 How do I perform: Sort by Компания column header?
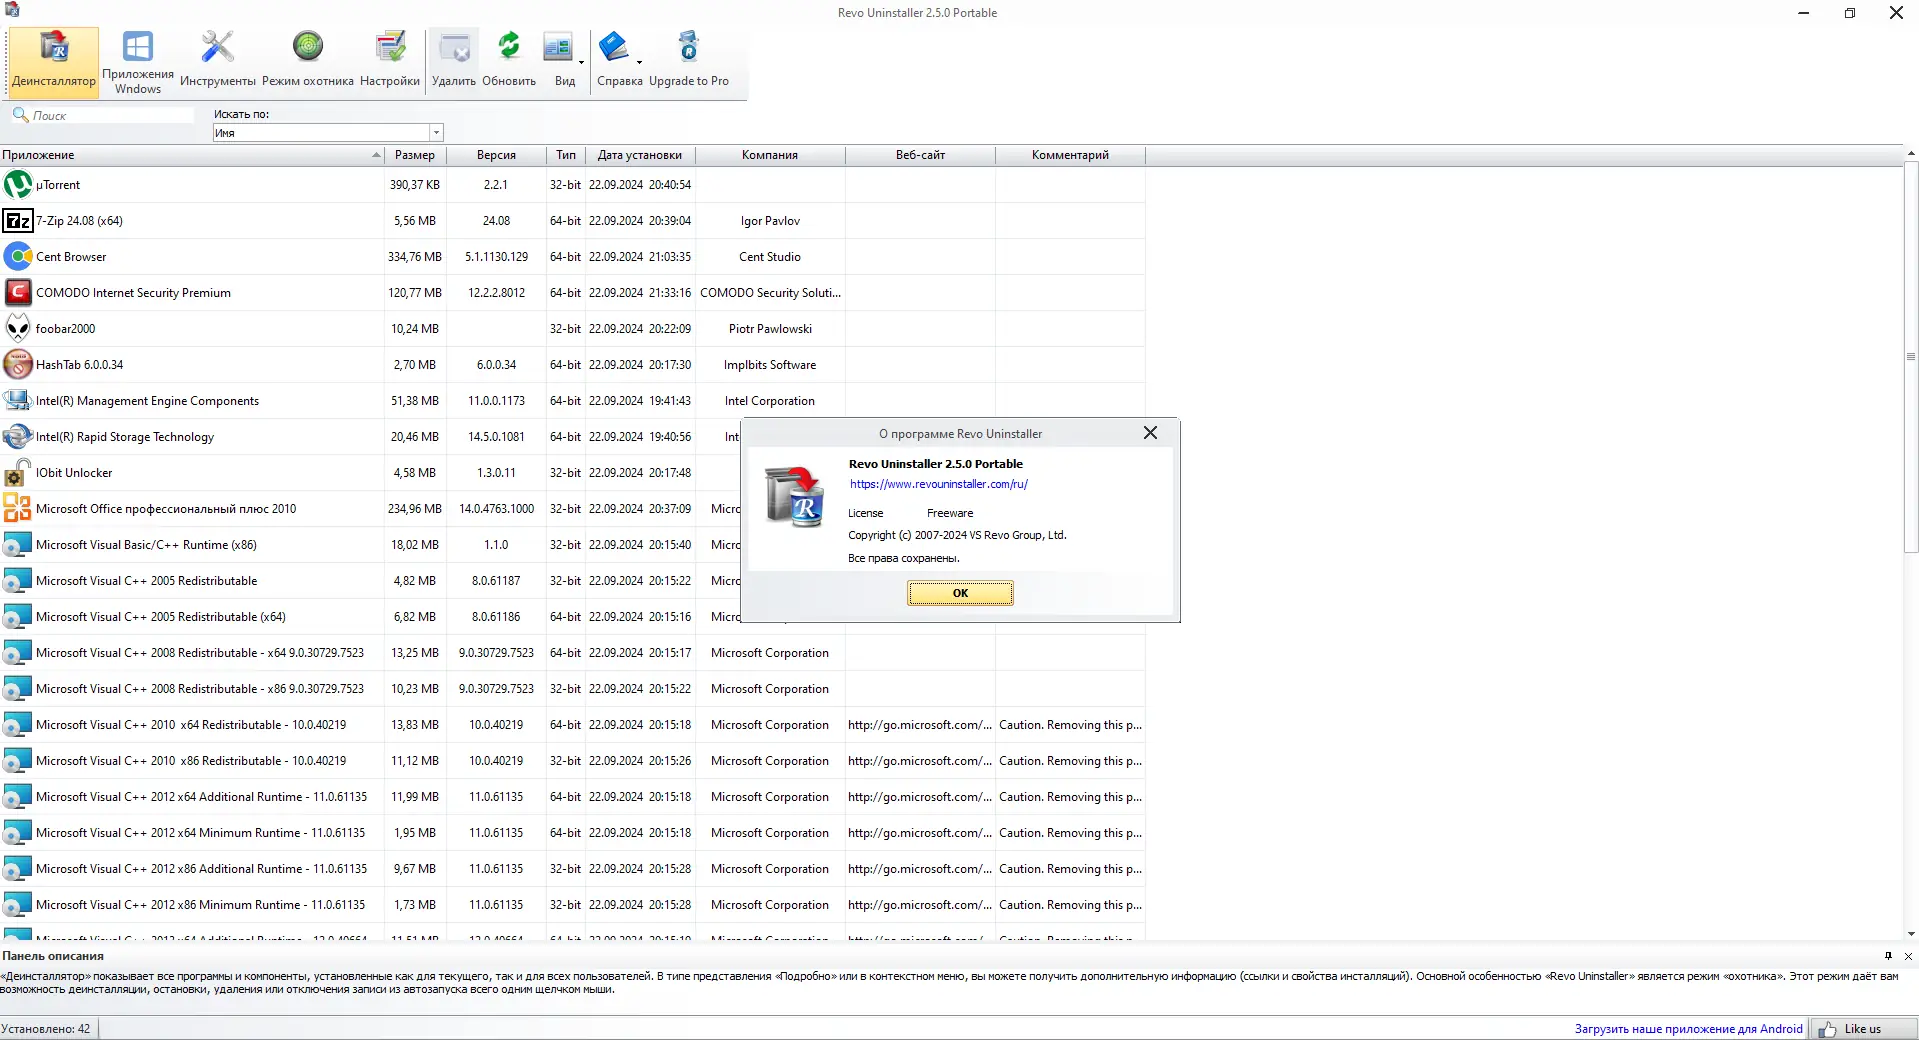770,155
